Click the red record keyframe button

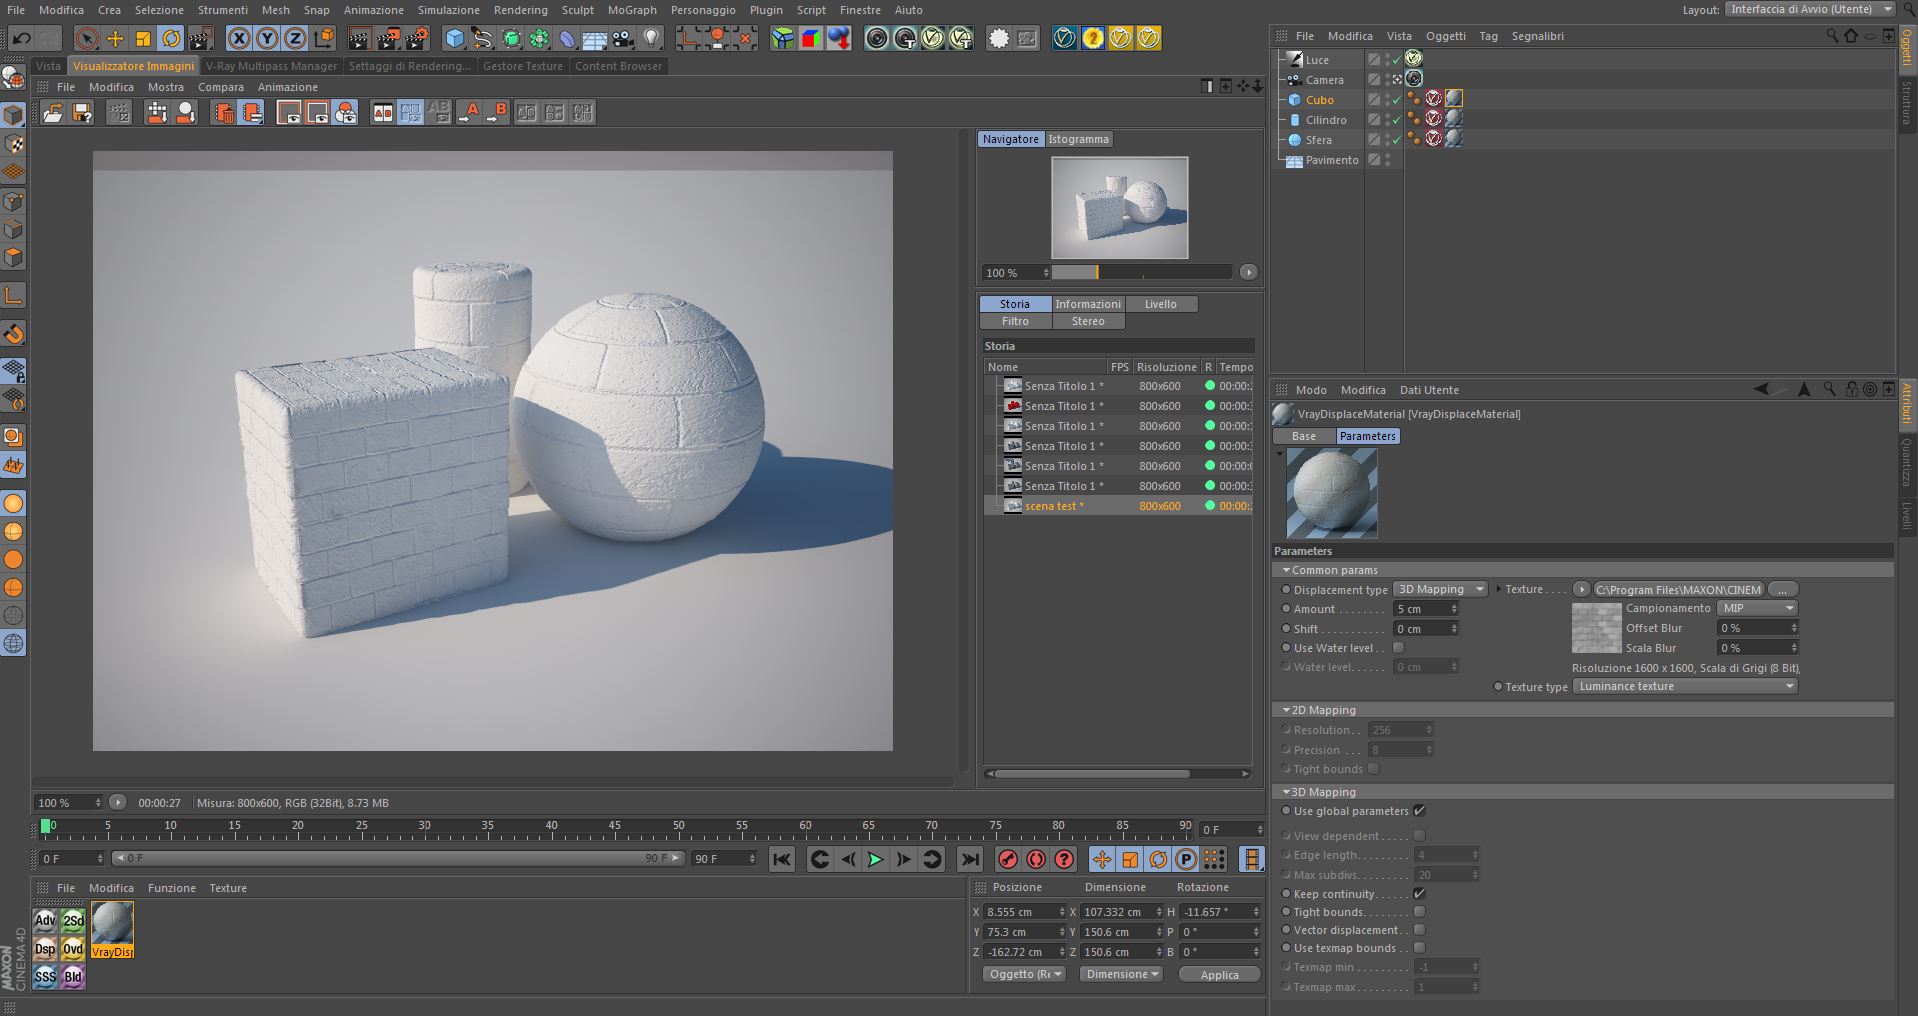pyautogui.click(x=1008, y=859)
